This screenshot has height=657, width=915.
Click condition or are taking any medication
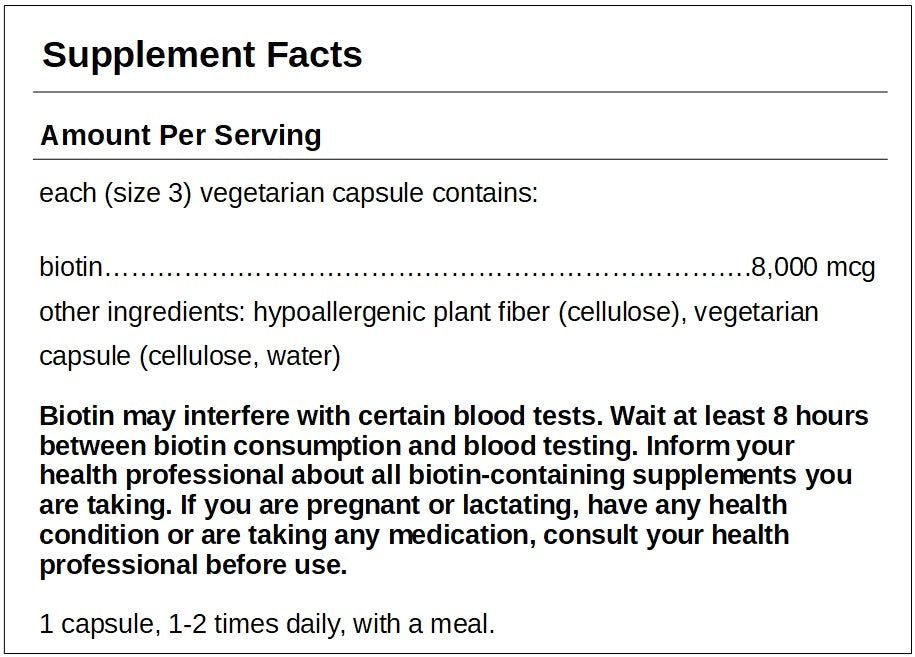(x=287, y=535)
